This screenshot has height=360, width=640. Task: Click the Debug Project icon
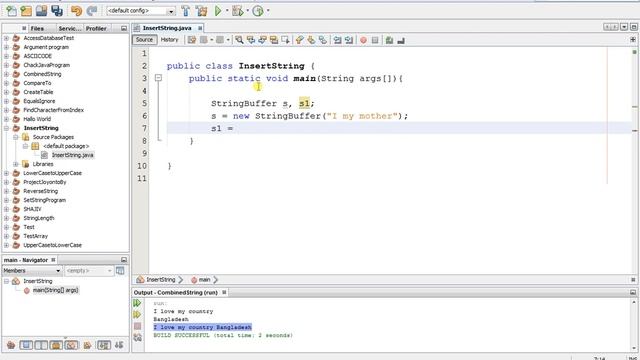pos(237,11)
